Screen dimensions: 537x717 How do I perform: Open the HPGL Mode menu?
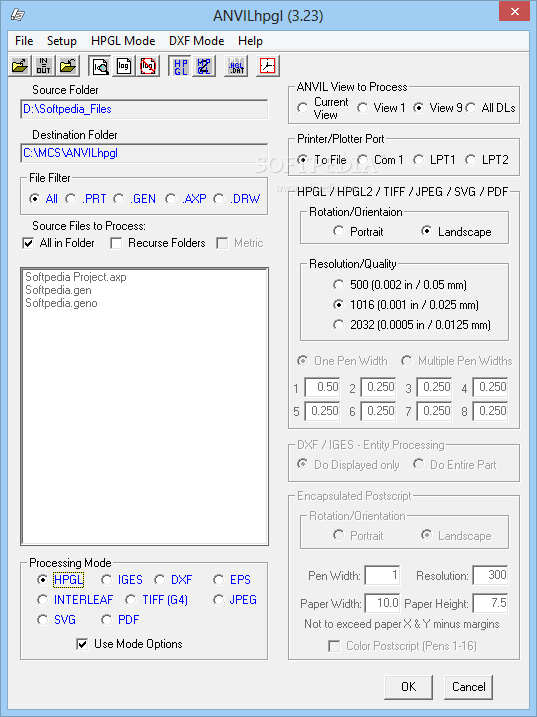[x=123, y=41]
